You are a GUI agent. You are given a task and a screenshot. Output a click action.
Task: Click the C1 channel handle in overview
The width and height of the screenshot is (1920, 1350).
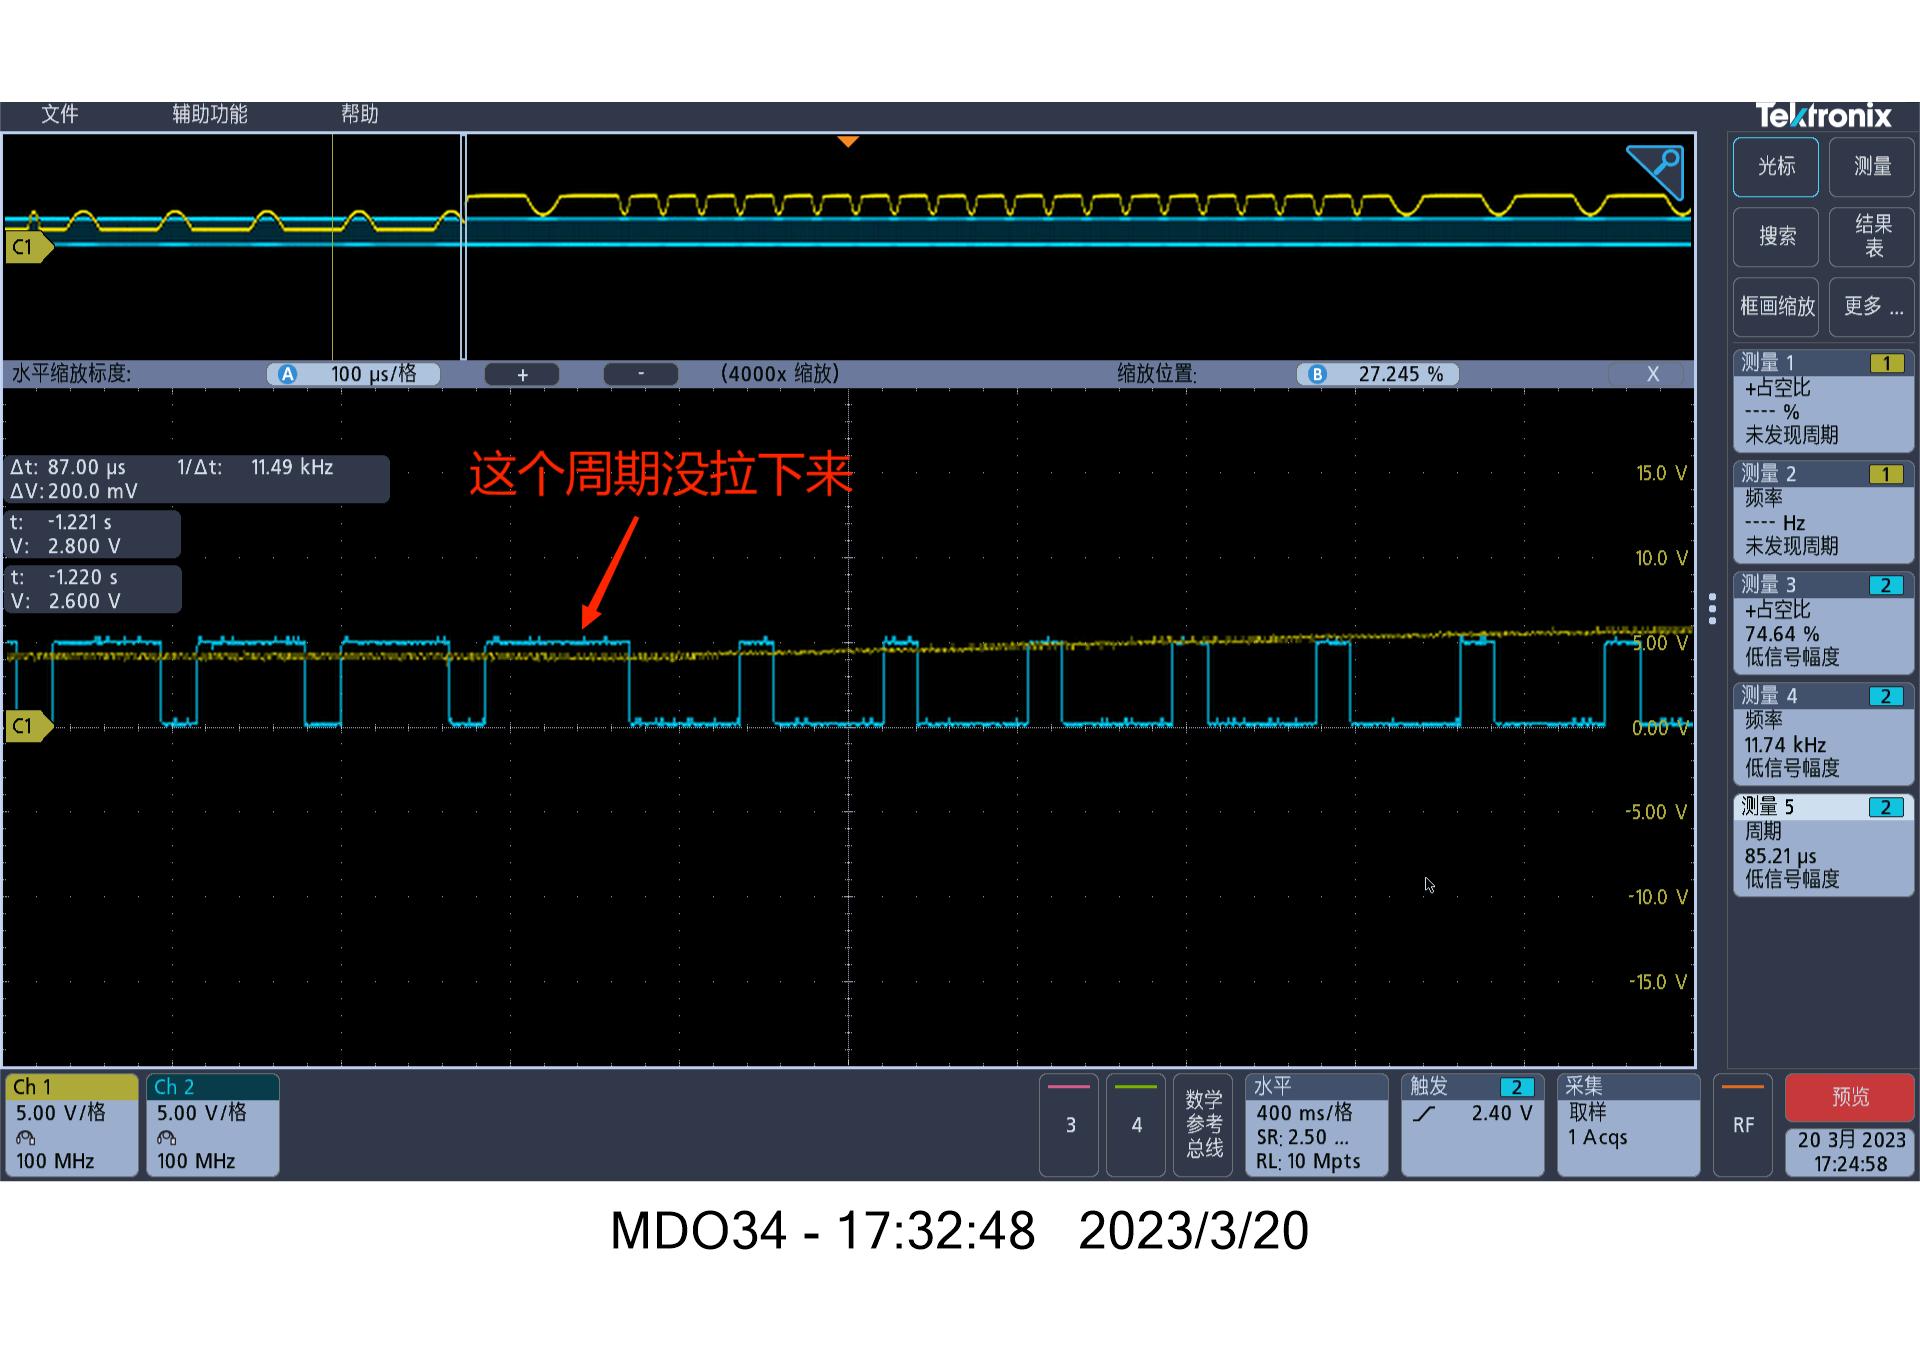[x=28, y=247]
